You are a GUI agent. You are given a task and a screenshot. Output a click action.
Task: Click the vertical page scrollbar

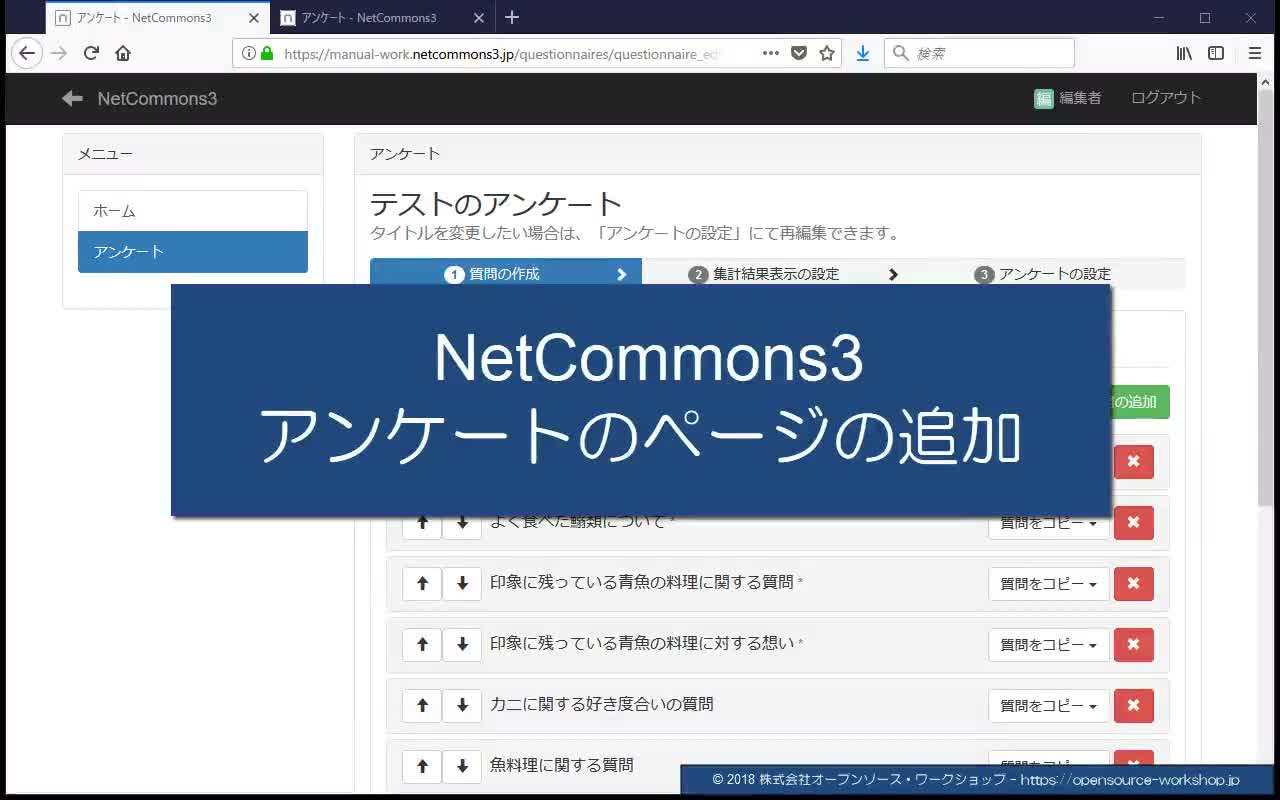click(1265, 300)
